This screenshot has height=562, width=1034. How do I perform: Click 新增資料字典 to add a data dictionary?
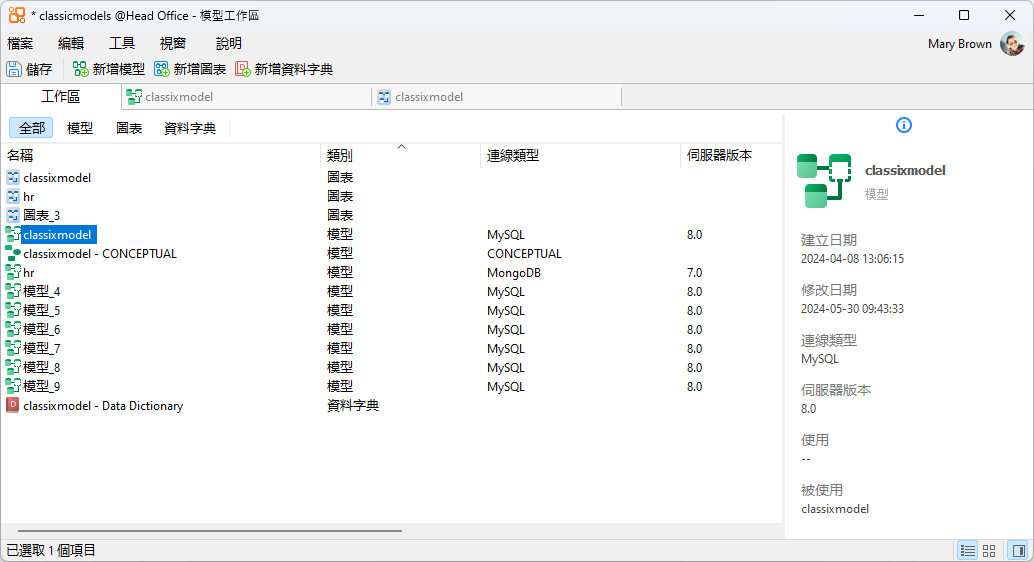pyautogui.click(x=284, y=69)
